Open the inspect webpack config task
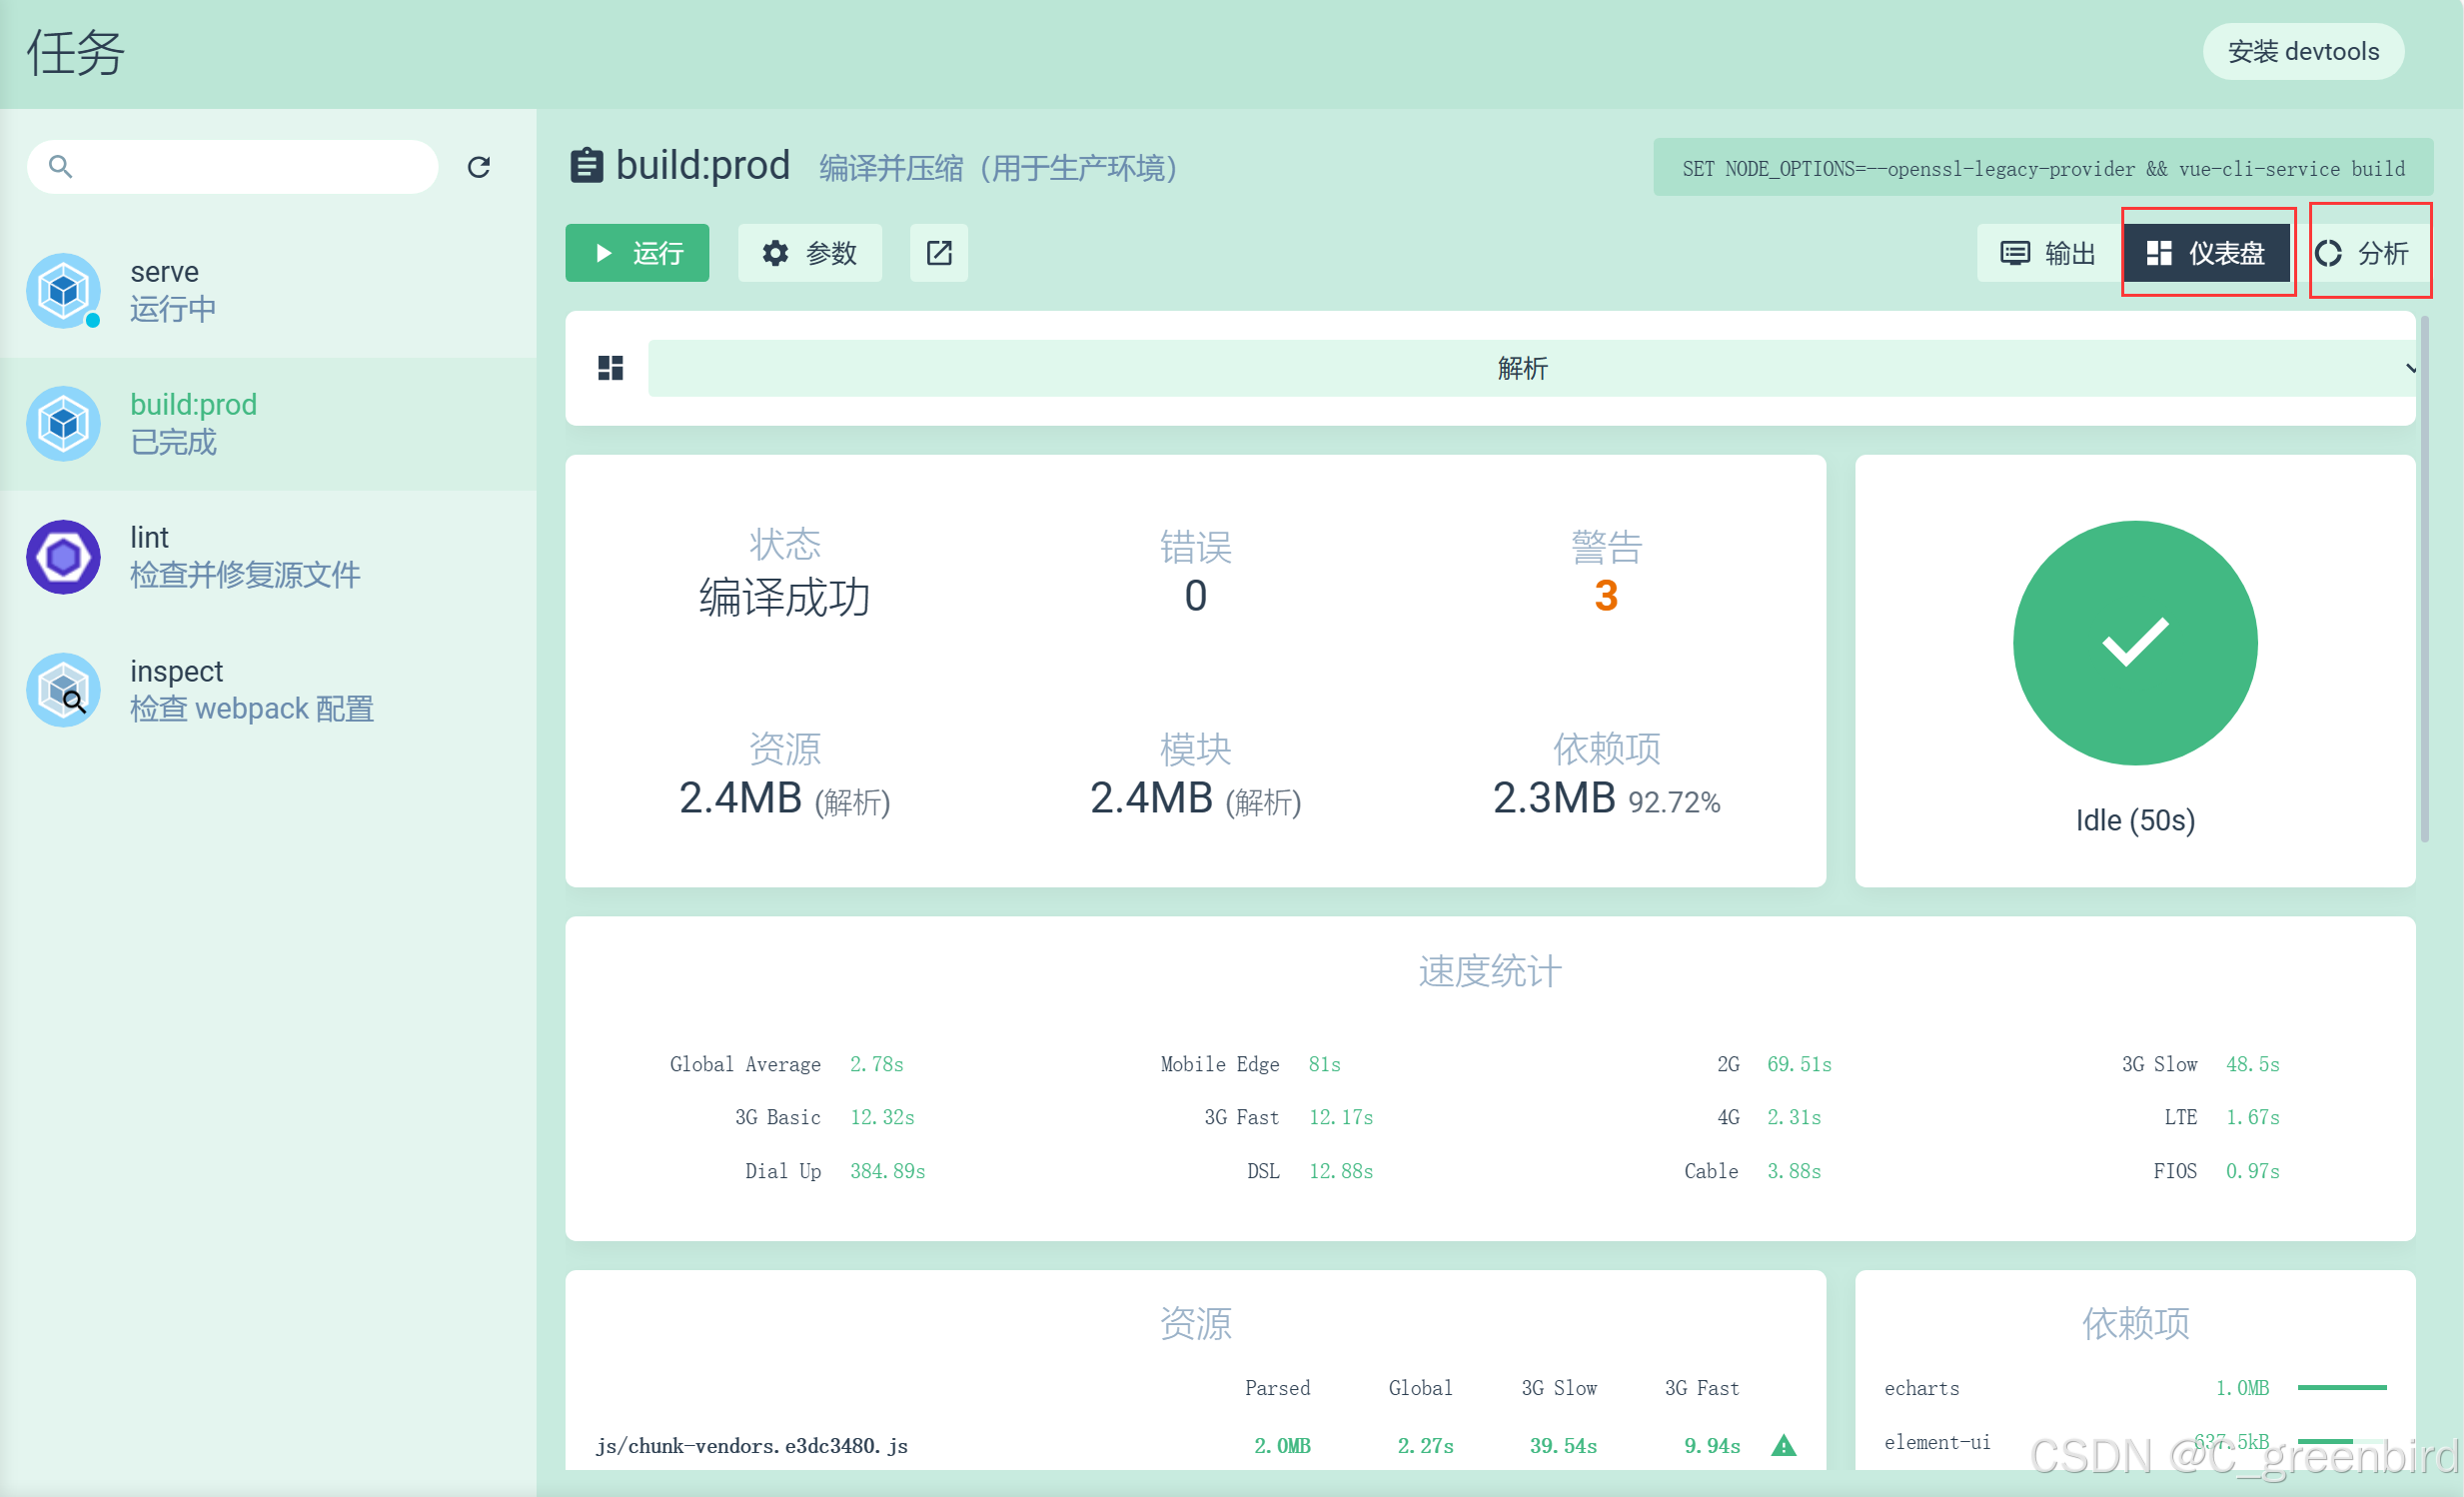Screen dimensions: 2464x1497 pos(268,690)
